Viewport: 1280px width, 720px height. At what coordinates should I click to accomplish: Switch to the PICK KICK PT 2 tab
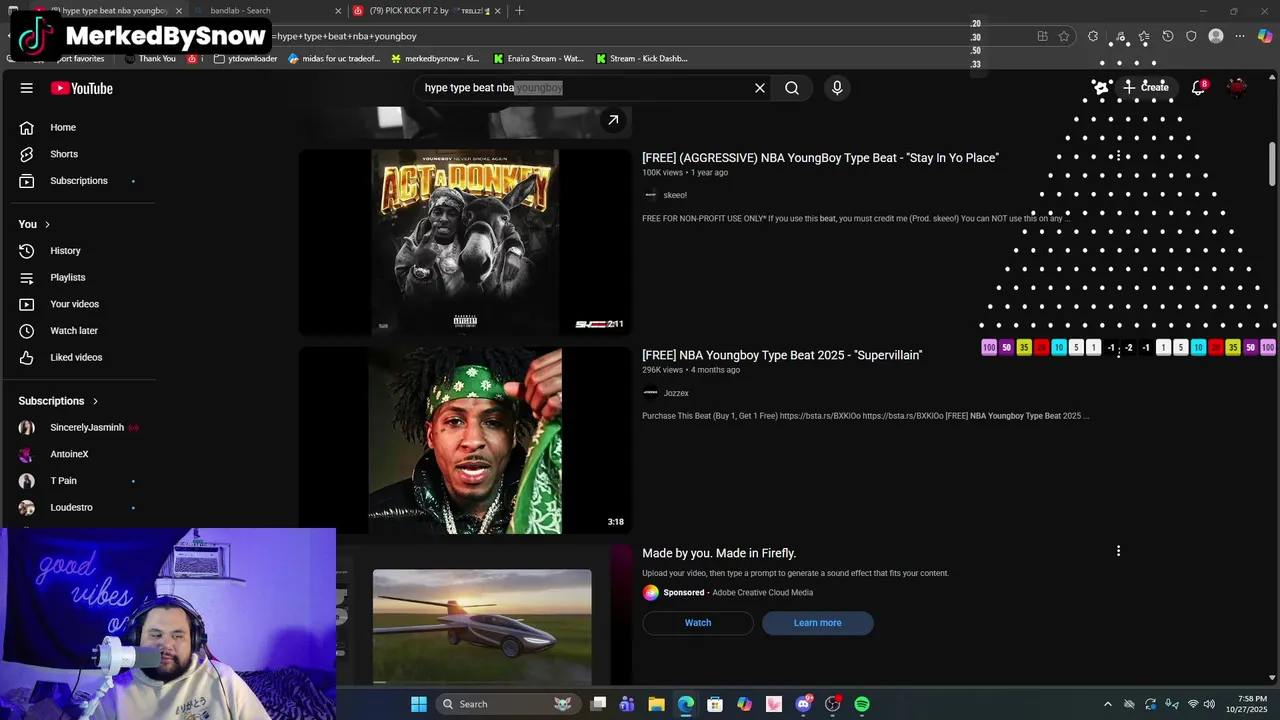click(426, 11)
